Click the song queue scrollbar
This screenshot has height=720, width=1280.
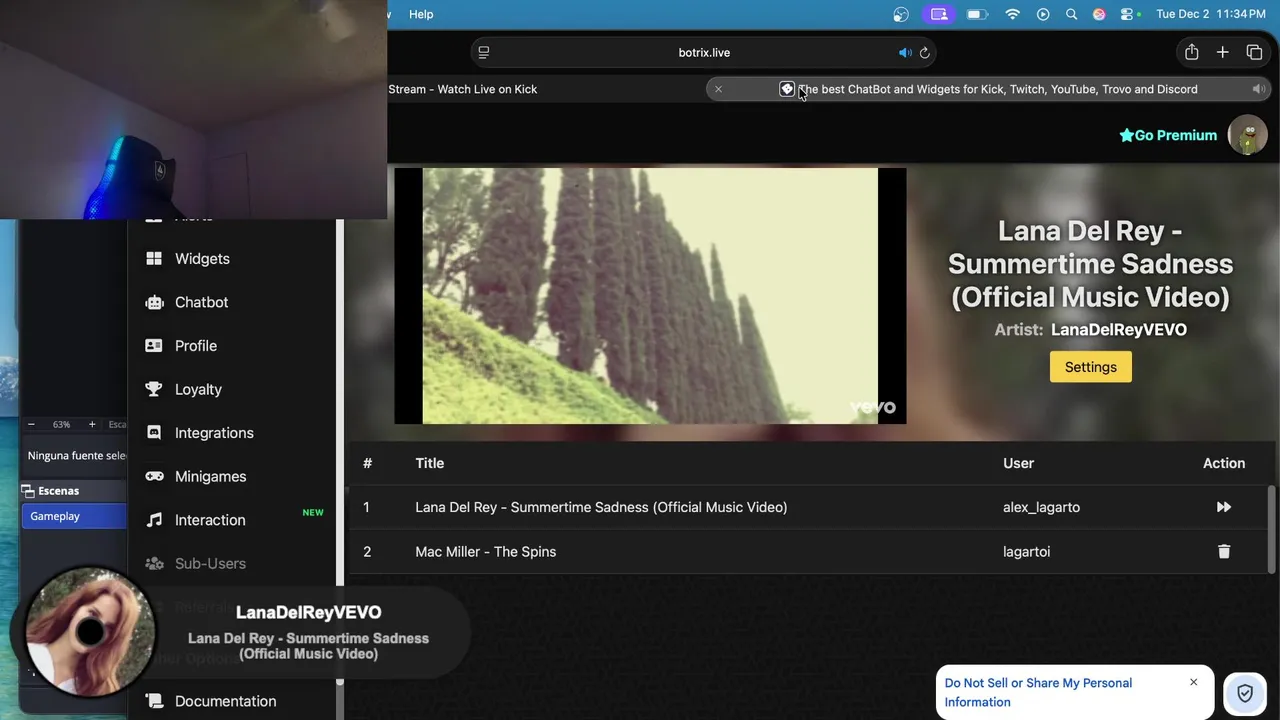click(1272, 529)
